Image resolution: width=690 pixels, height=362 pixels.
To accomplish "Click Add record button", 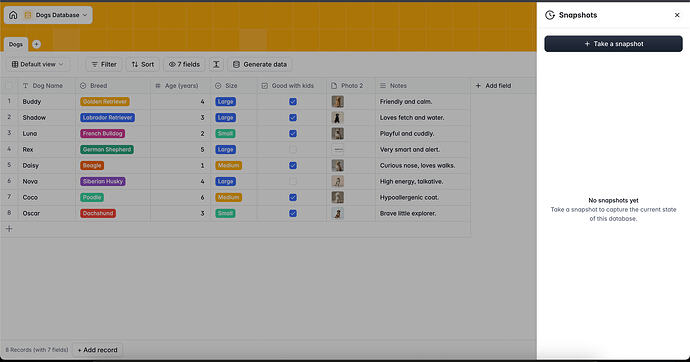I will (x=98, y=350).
